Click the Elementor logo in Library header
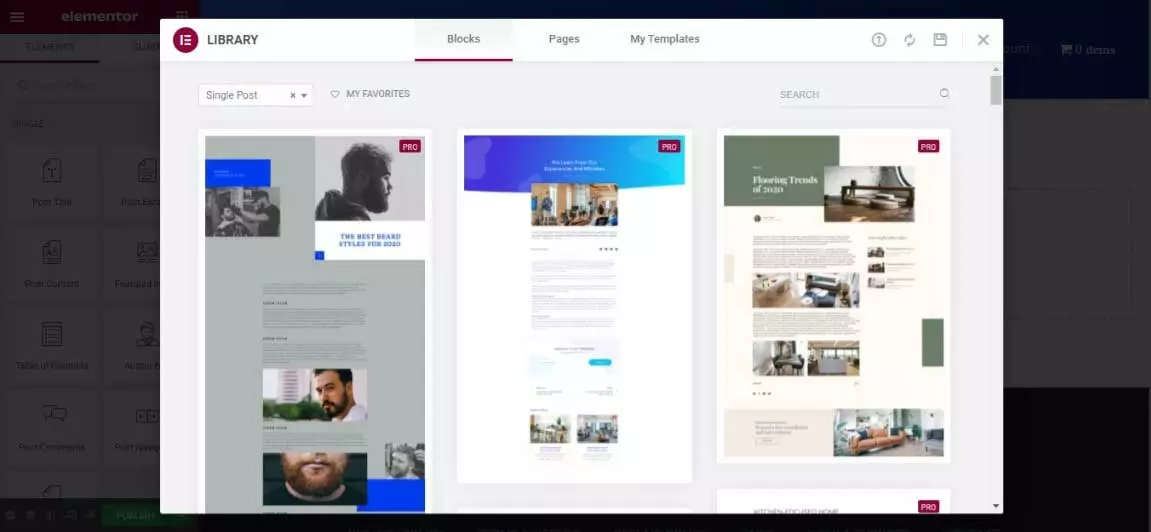The image size is (1151, 532). click(x=186, y=40)
